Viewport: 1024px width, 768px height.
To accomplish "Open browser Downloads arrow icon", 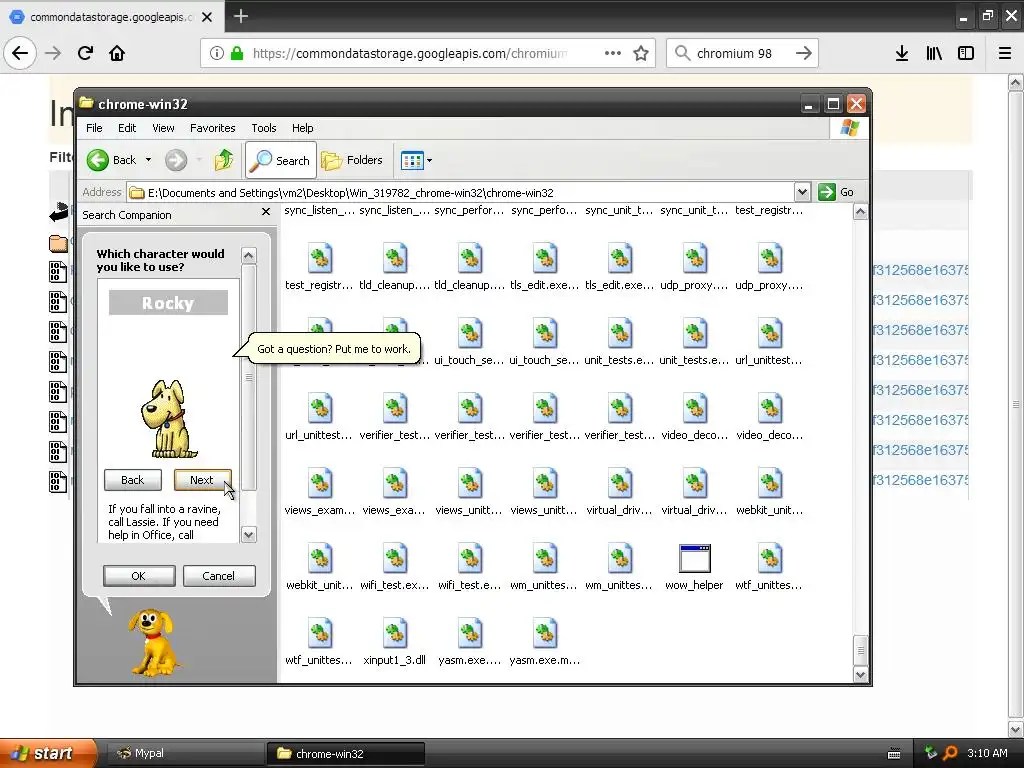I will pyautogui.click(x=902, y=54).
